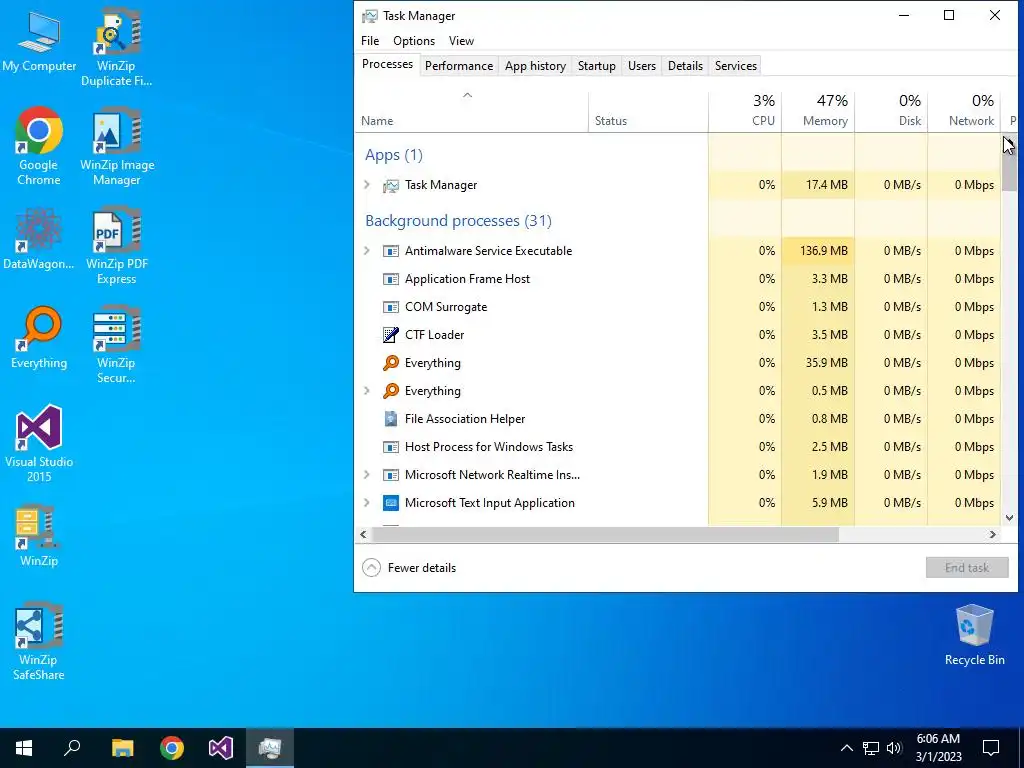Viewport: 1024px width, 768px height.
Task: Click the Background processes (31) group header
Action: pos(458,221)
